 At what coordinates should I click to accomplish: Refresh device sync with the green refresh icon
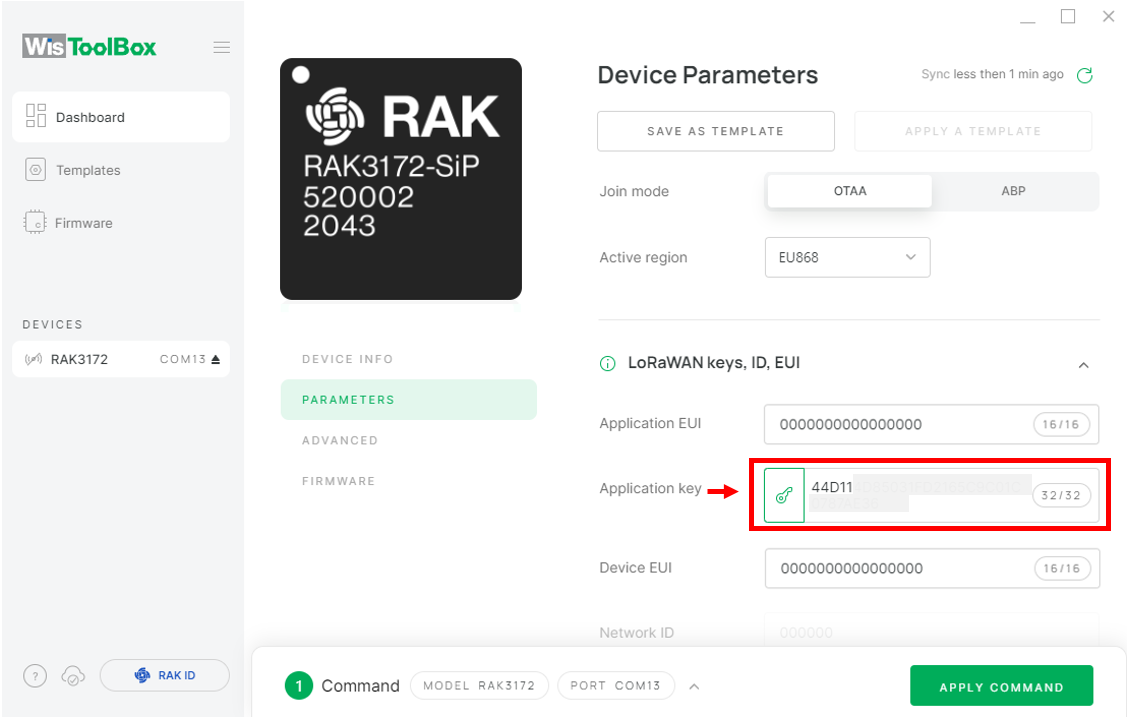(1085, 75)
